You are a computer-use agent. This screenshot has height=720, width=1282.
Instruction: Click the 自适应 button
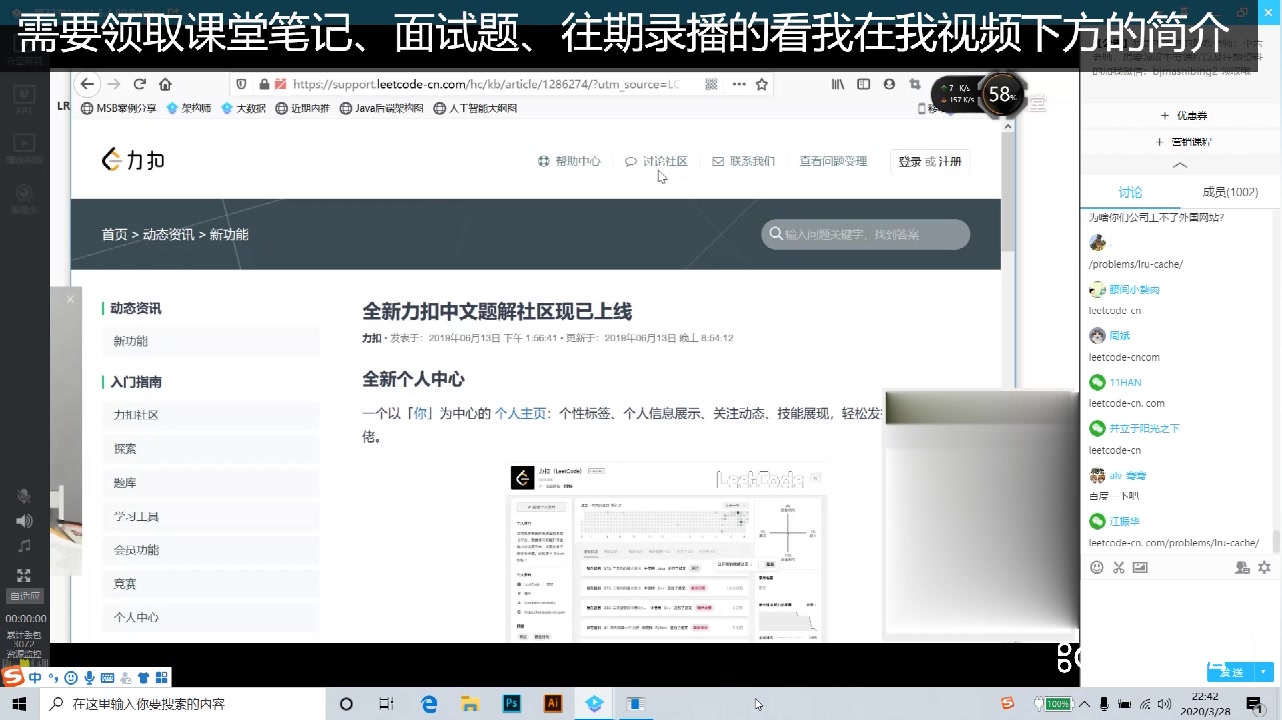(x=25, y=596)
